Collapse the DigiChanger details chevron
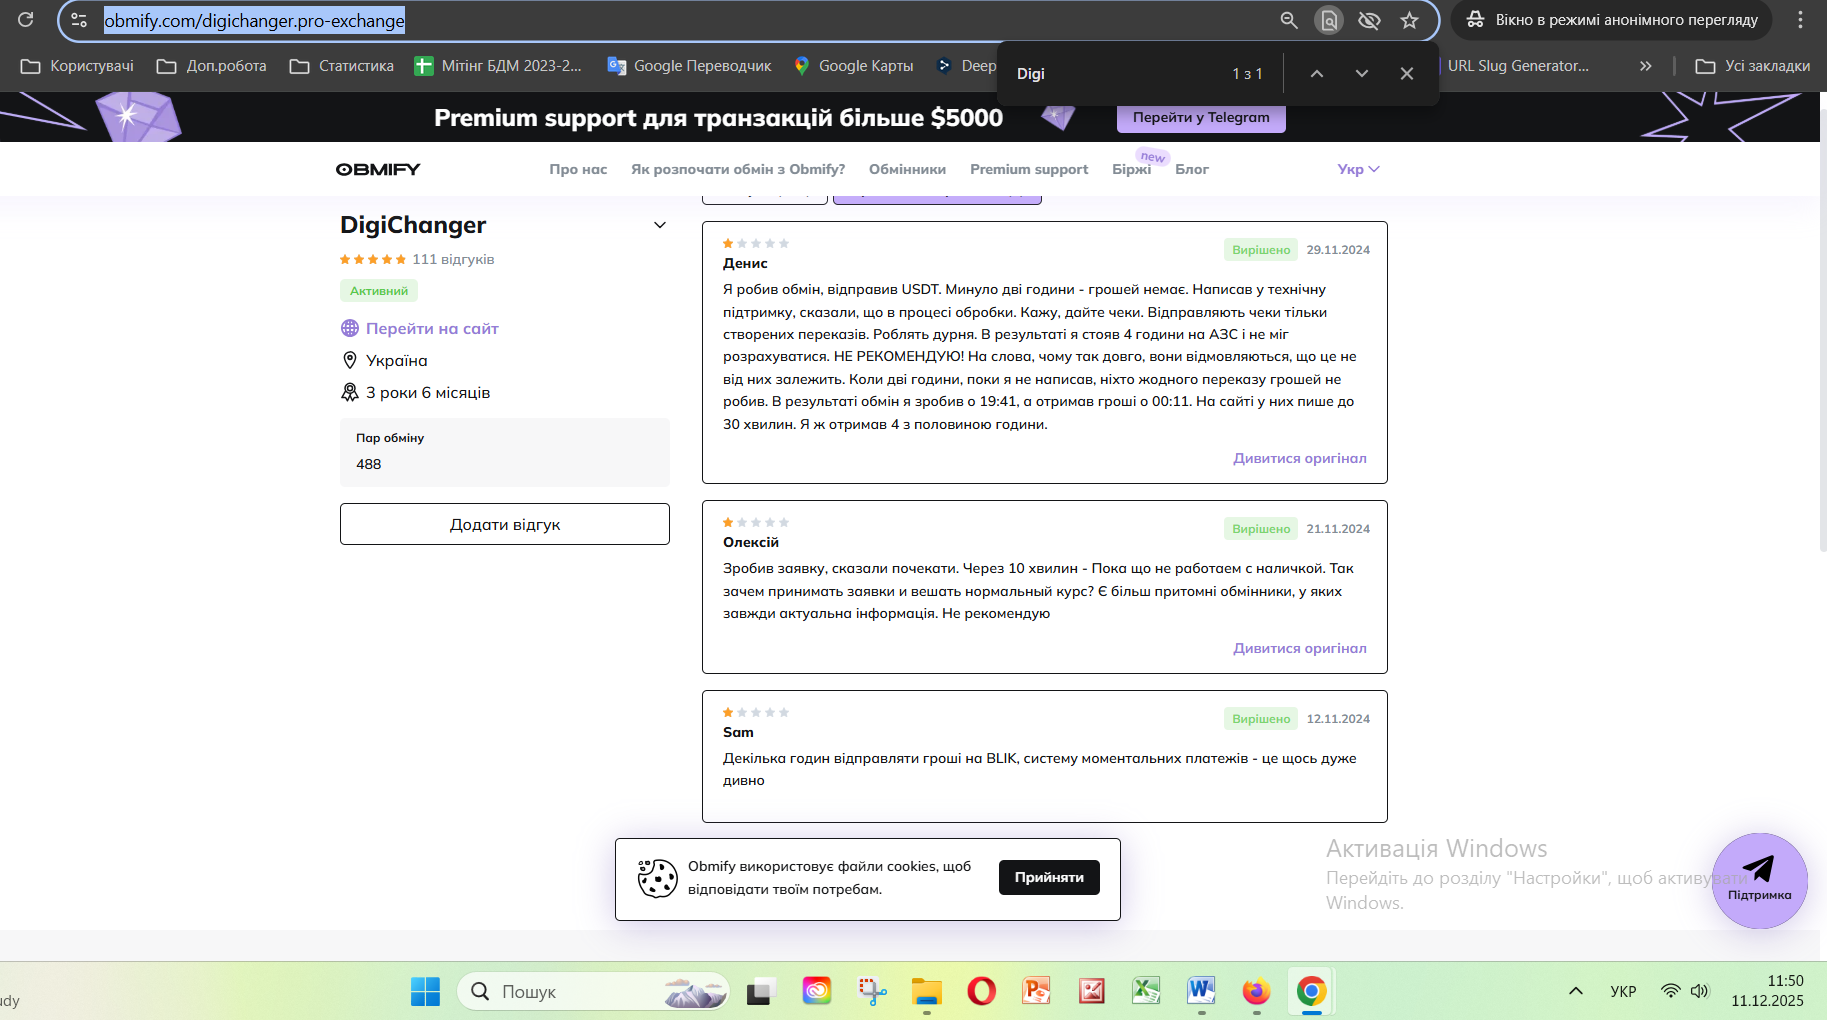The height and width of the screenshot is (1020, 1827). tap(660, 225)
